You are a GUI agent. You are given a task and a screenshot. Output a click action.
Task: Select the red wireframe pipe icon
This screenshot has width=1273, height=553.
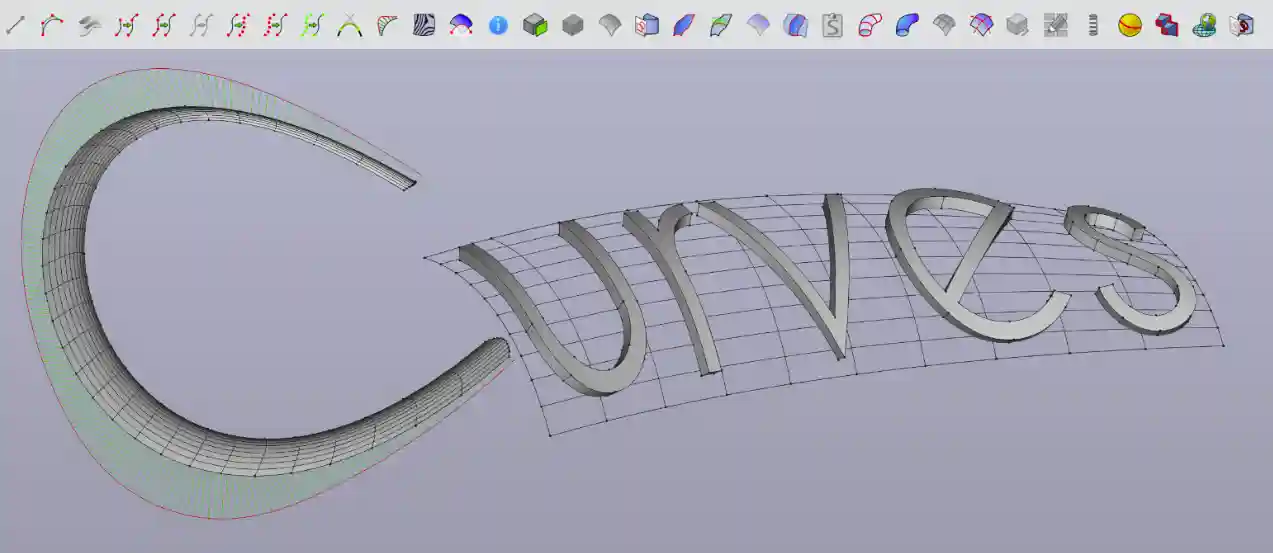click(869, 25)
